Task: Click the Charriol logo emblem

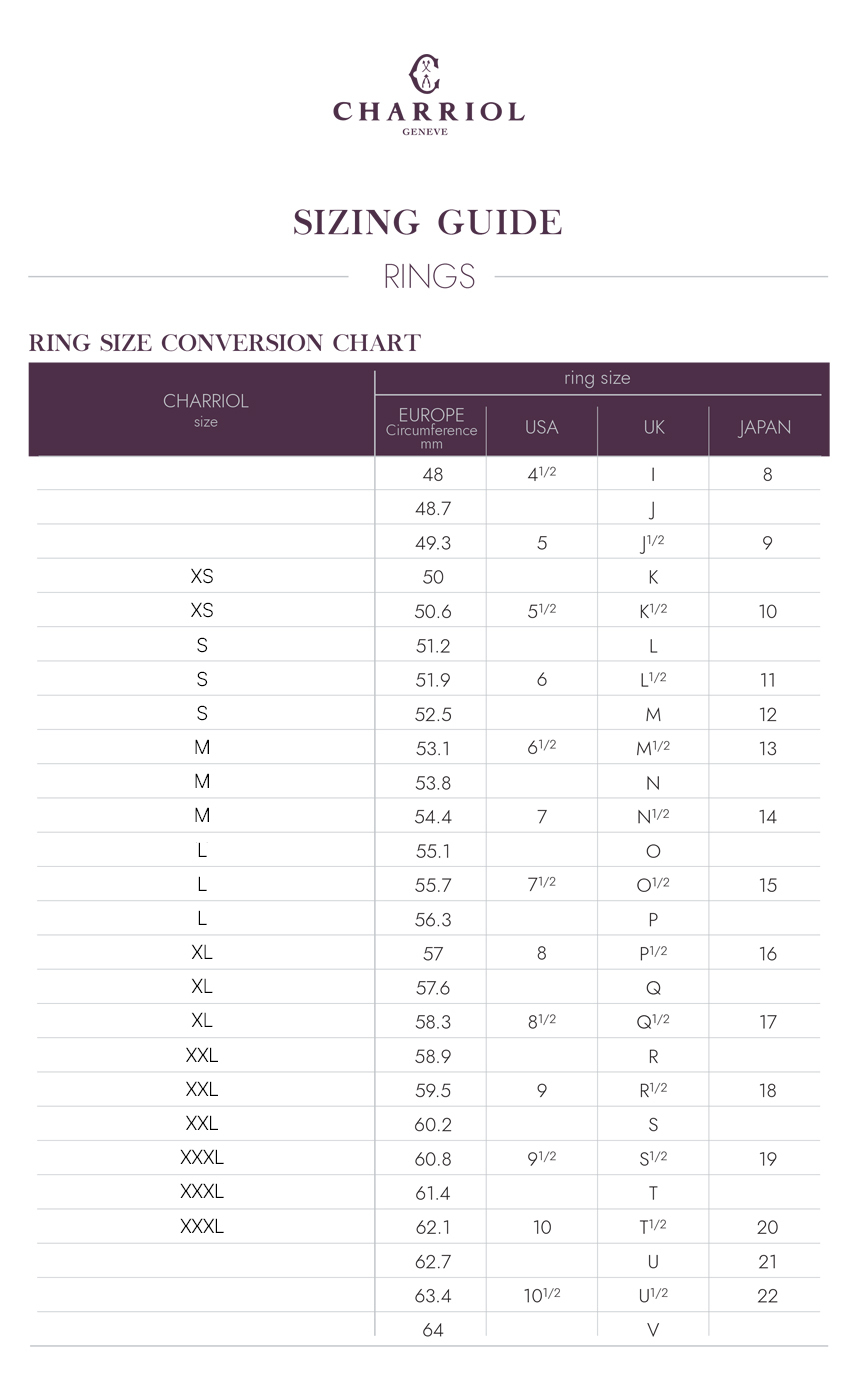Action: pyautogui.click(x=426, y=74)
